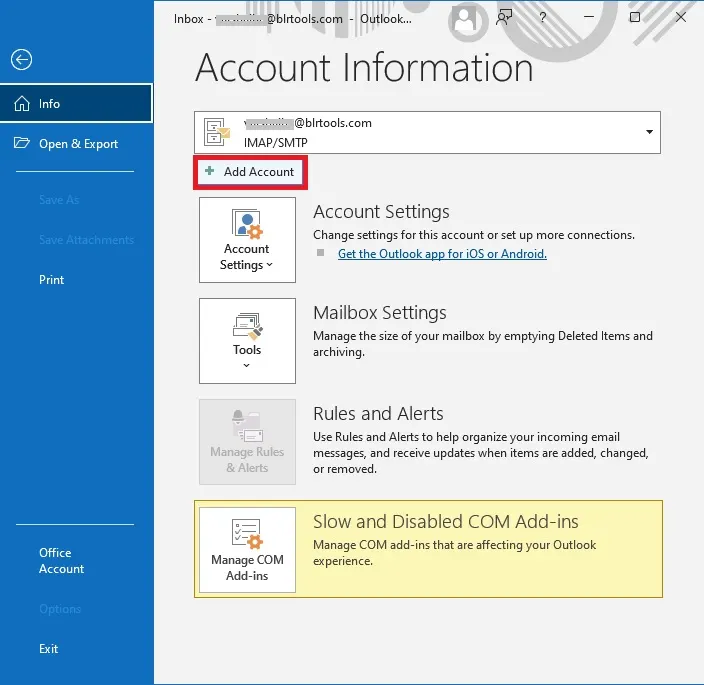Click the help question mark icon

543,18
